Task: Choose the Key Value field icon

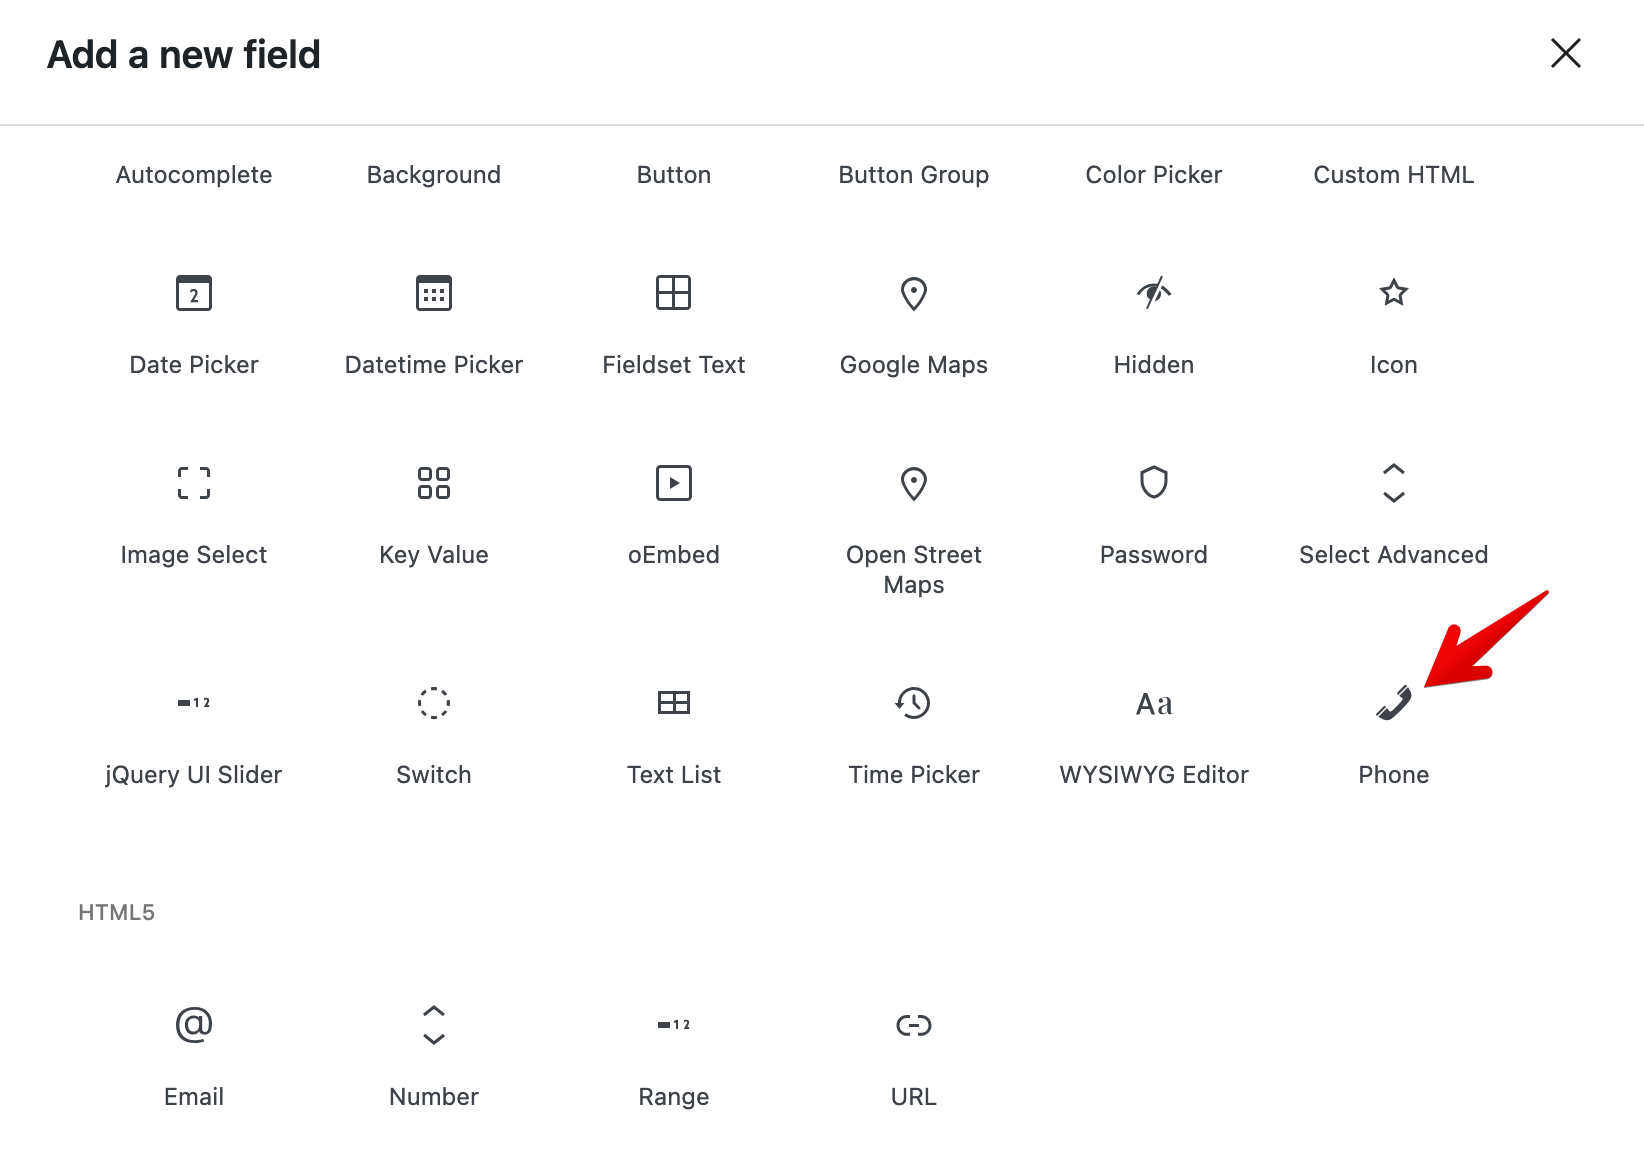Action: 433,483
